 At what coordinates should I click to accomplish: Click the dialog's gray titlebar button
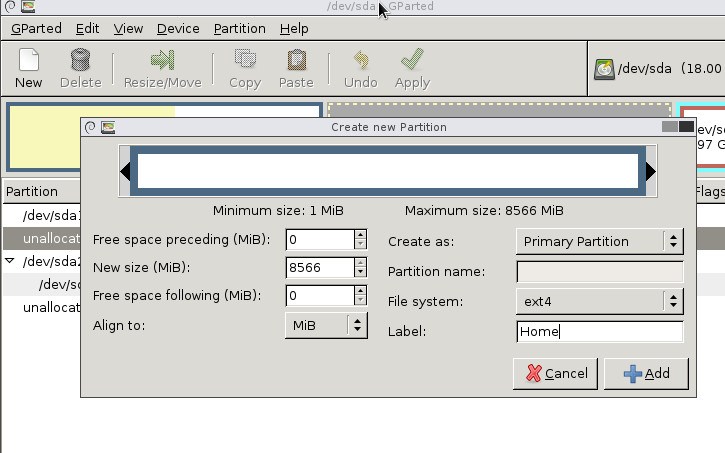tap(670, 127)
